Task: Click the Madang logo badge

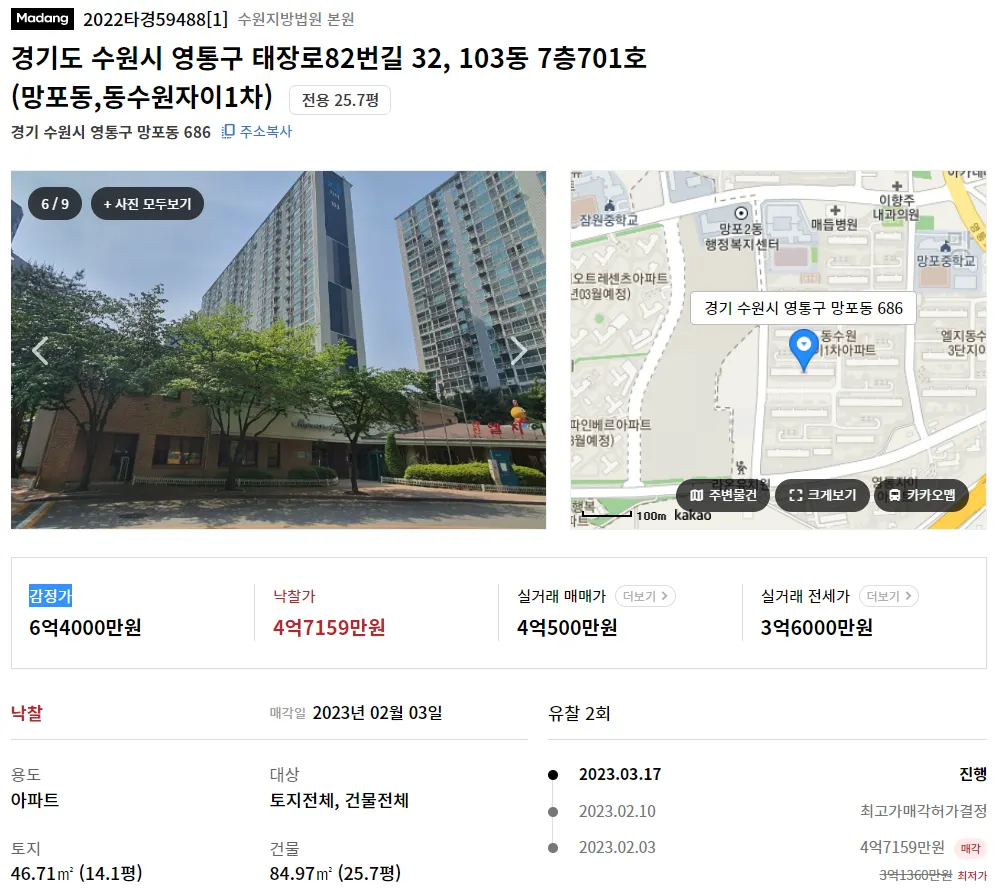Action: click(x=42, y=19)
